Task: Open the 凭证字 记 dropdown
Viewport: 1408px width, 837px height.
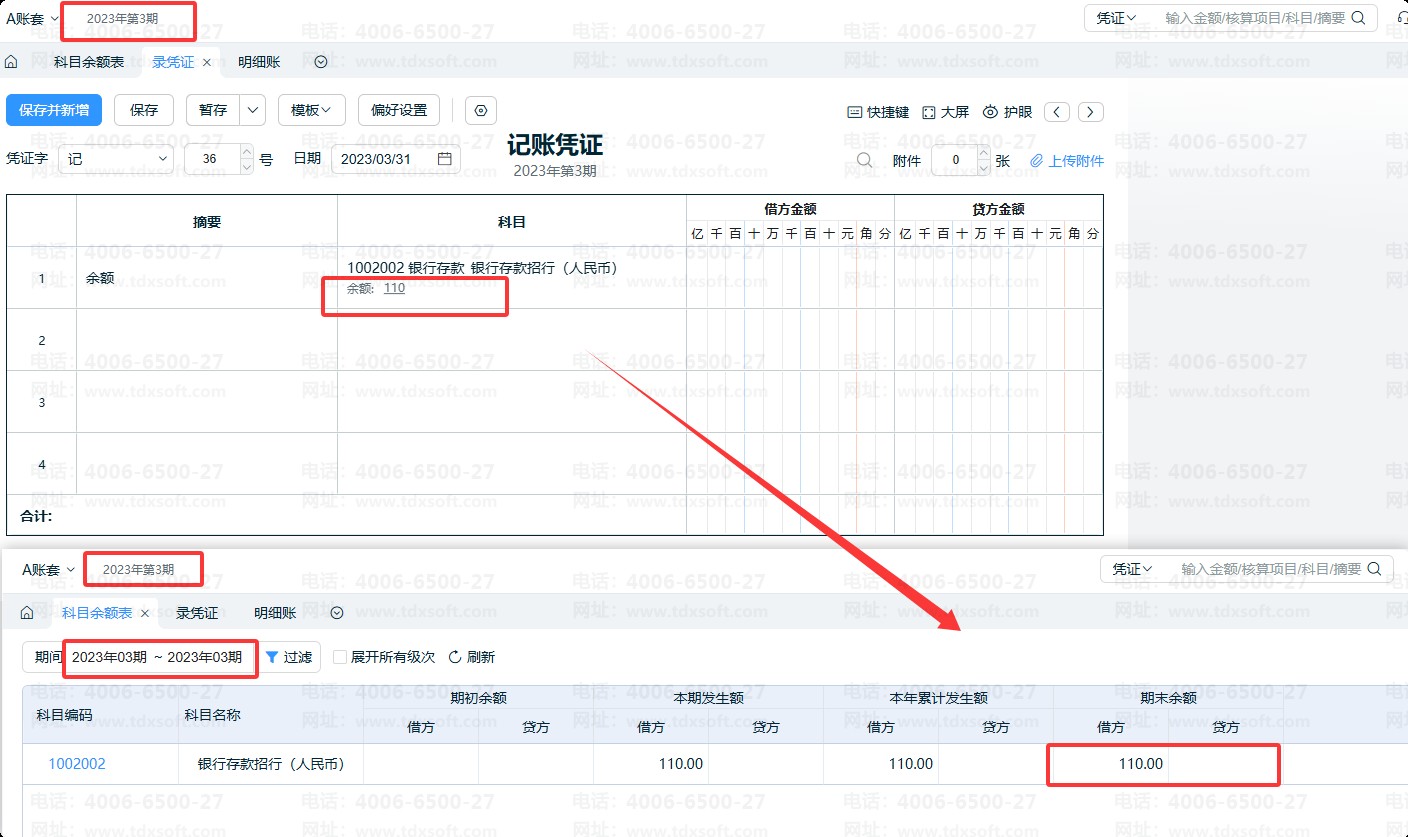Action: (116, 159)
